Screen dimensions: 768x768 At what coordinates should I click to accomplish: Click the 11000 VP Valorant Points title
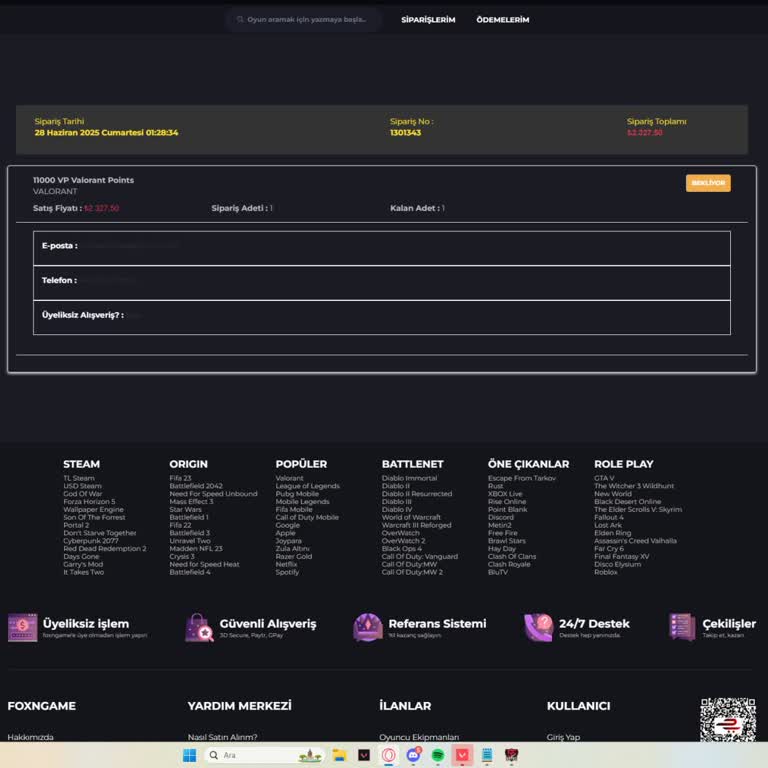pos(83,180)
